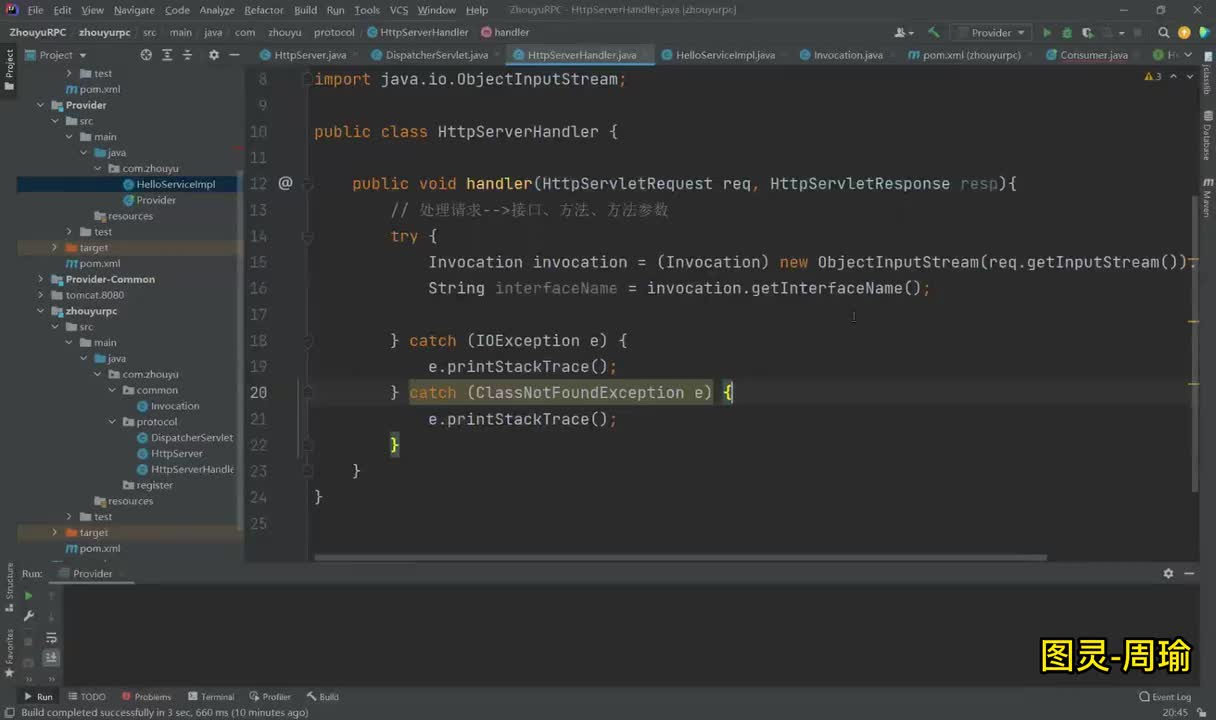1216x720 pixels.
Task: Click the wrench icon in Run panel
Action: [28, 616]
